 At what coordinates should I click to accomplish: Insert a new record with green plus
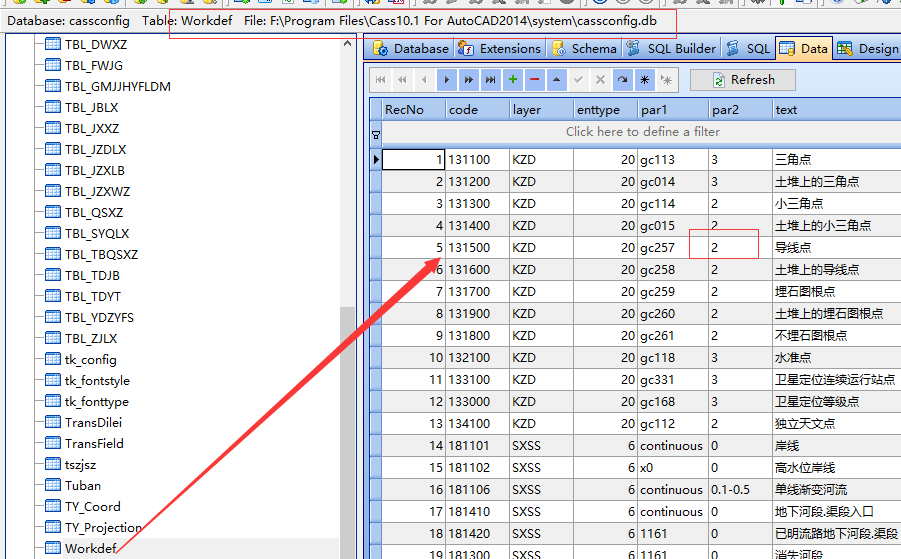513,80
